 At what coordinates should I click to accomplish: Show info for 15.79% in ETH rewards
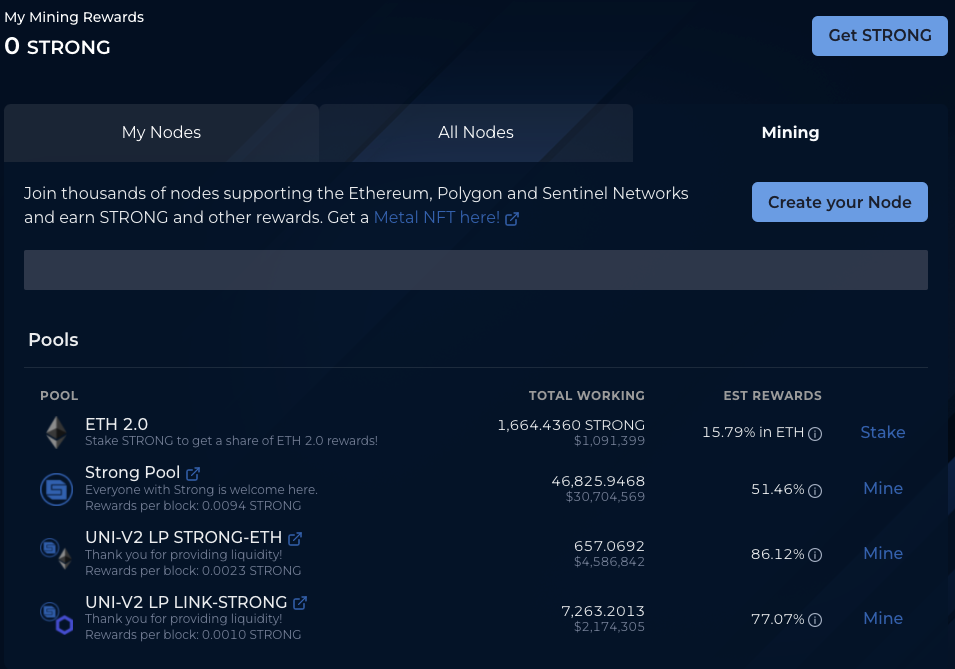(815, 433)
